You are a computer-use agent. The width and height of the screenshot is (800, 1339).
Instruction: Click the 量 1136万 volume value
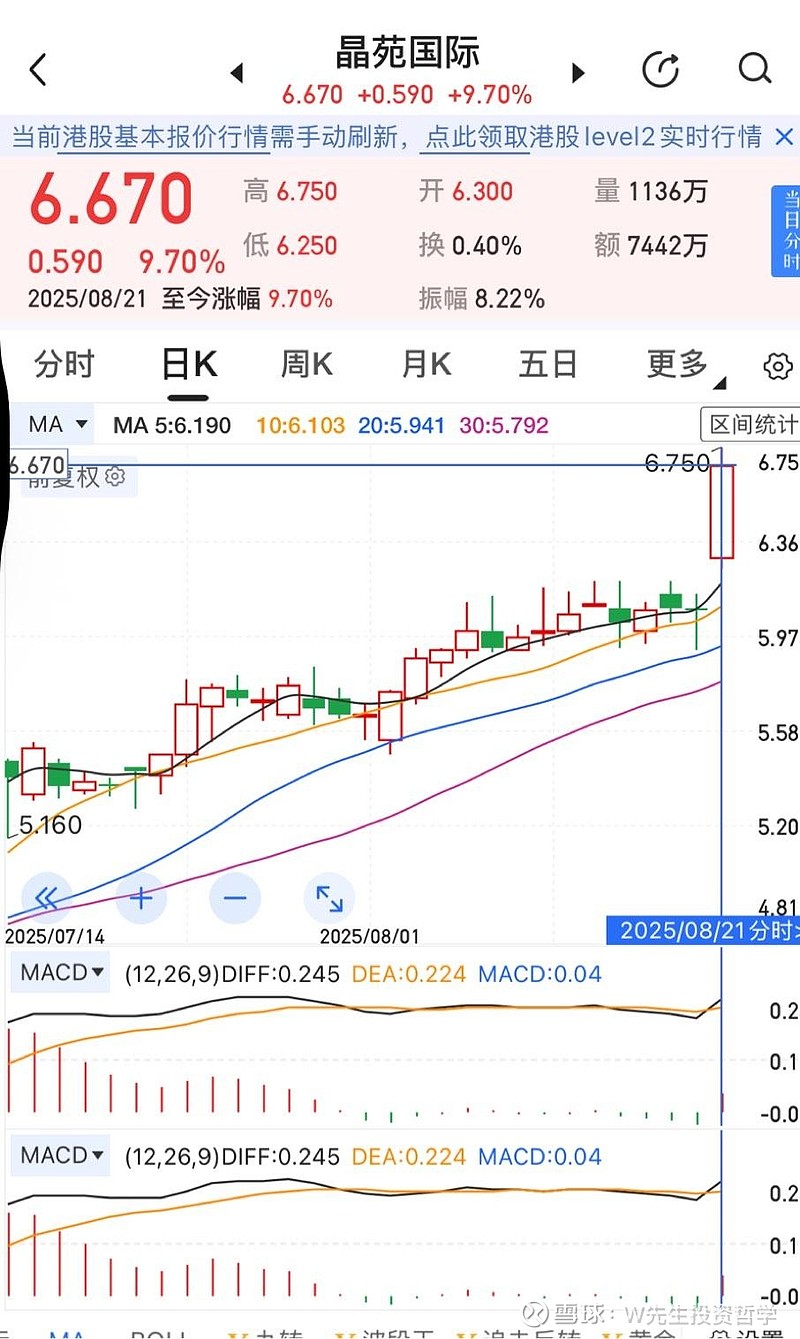651,192
